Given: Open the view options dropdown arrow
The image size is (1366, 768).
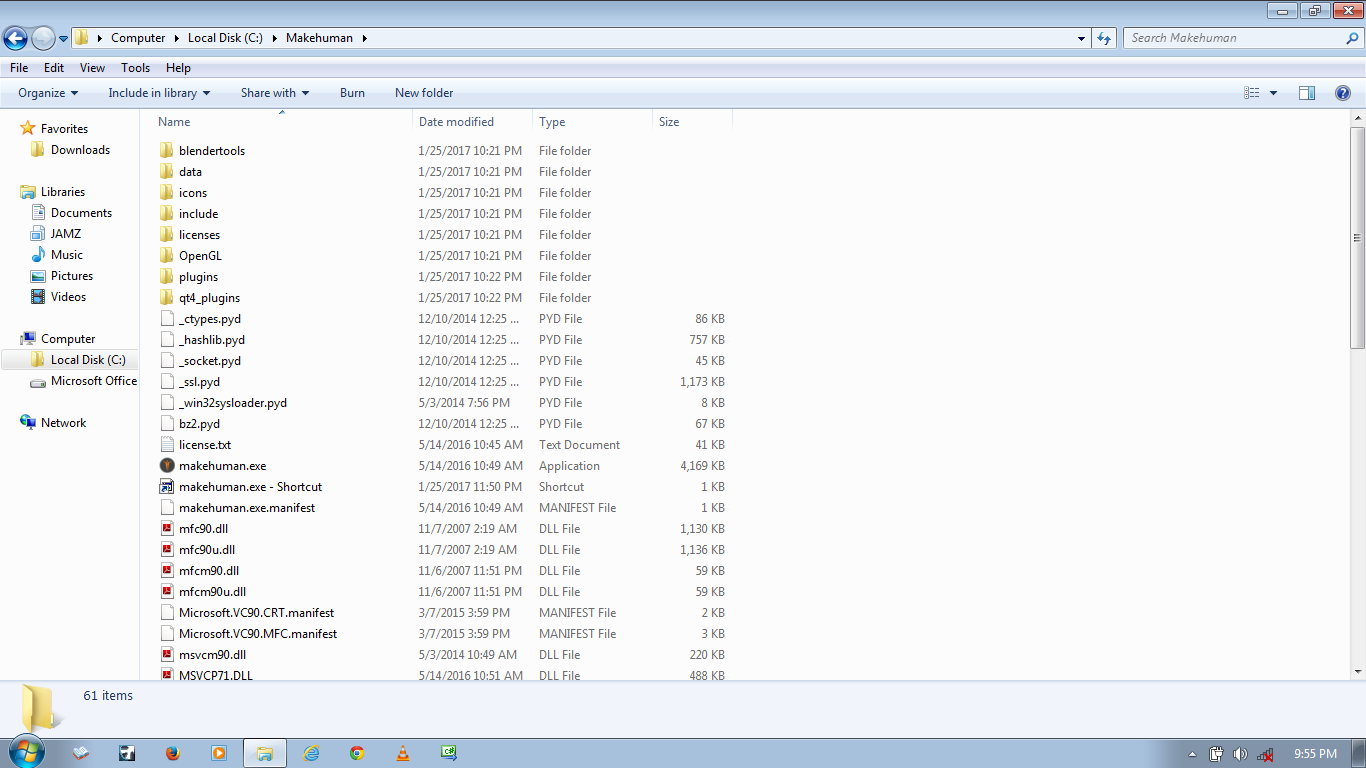Looking at the screenshot, I should [1273, 93].
